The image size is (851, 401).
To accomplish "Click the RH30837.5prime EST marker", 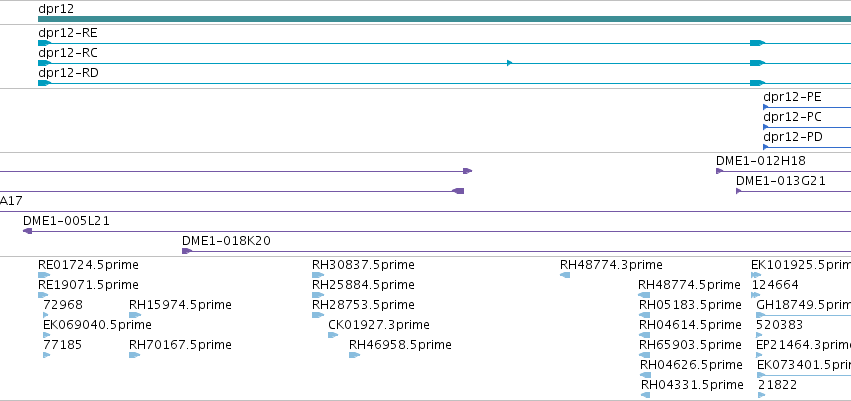I will pyautogui.click(x=318, y=275).
